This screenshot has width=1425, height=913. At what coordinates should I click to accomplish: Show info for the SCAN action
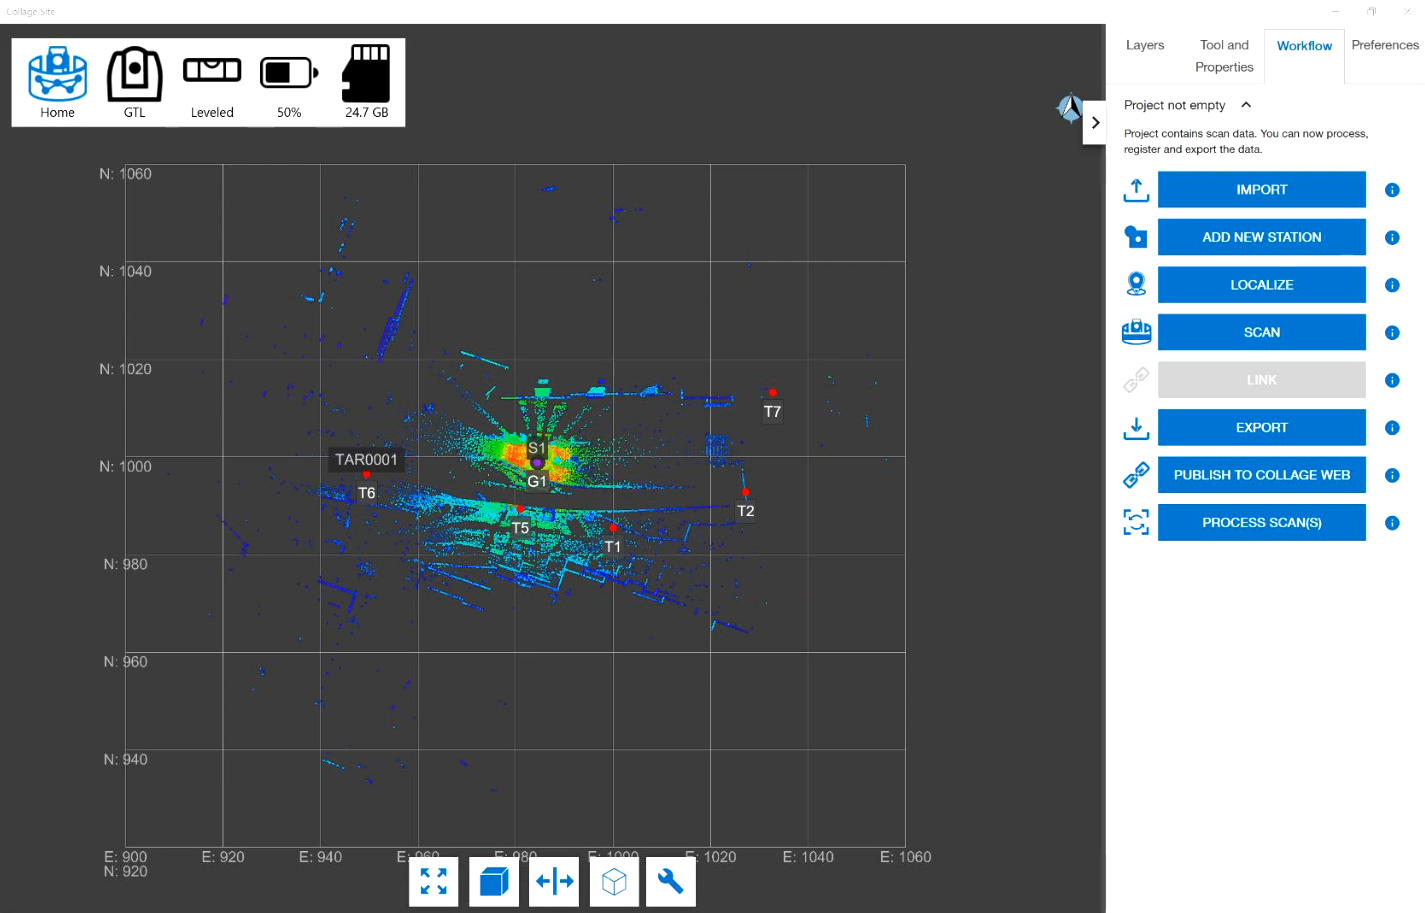pos(1392,333)
